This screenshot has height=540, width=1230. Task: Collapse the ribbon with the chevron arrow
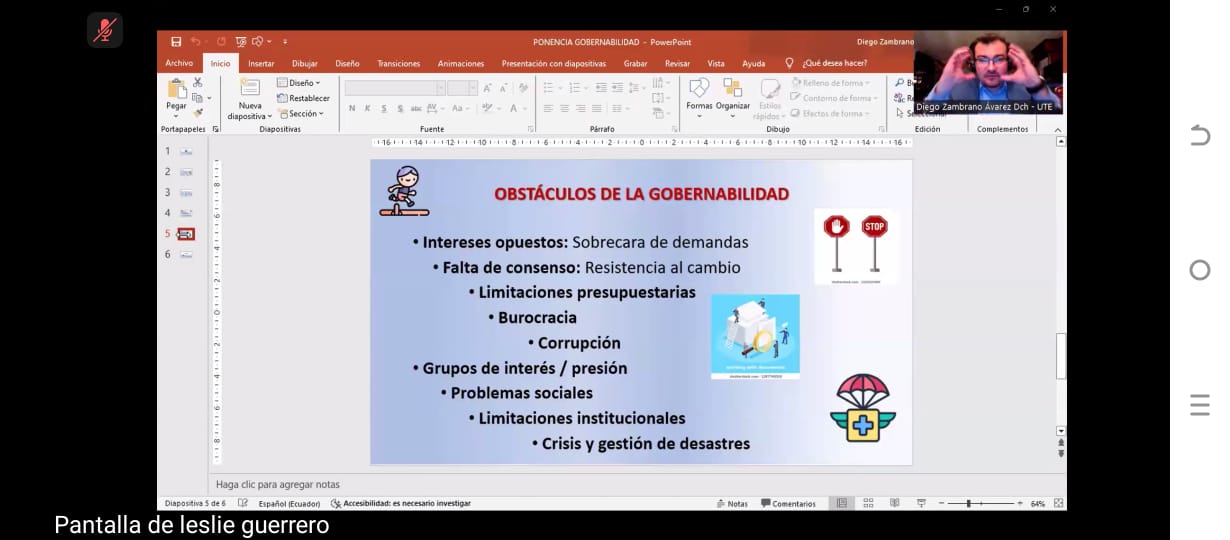1057,129
